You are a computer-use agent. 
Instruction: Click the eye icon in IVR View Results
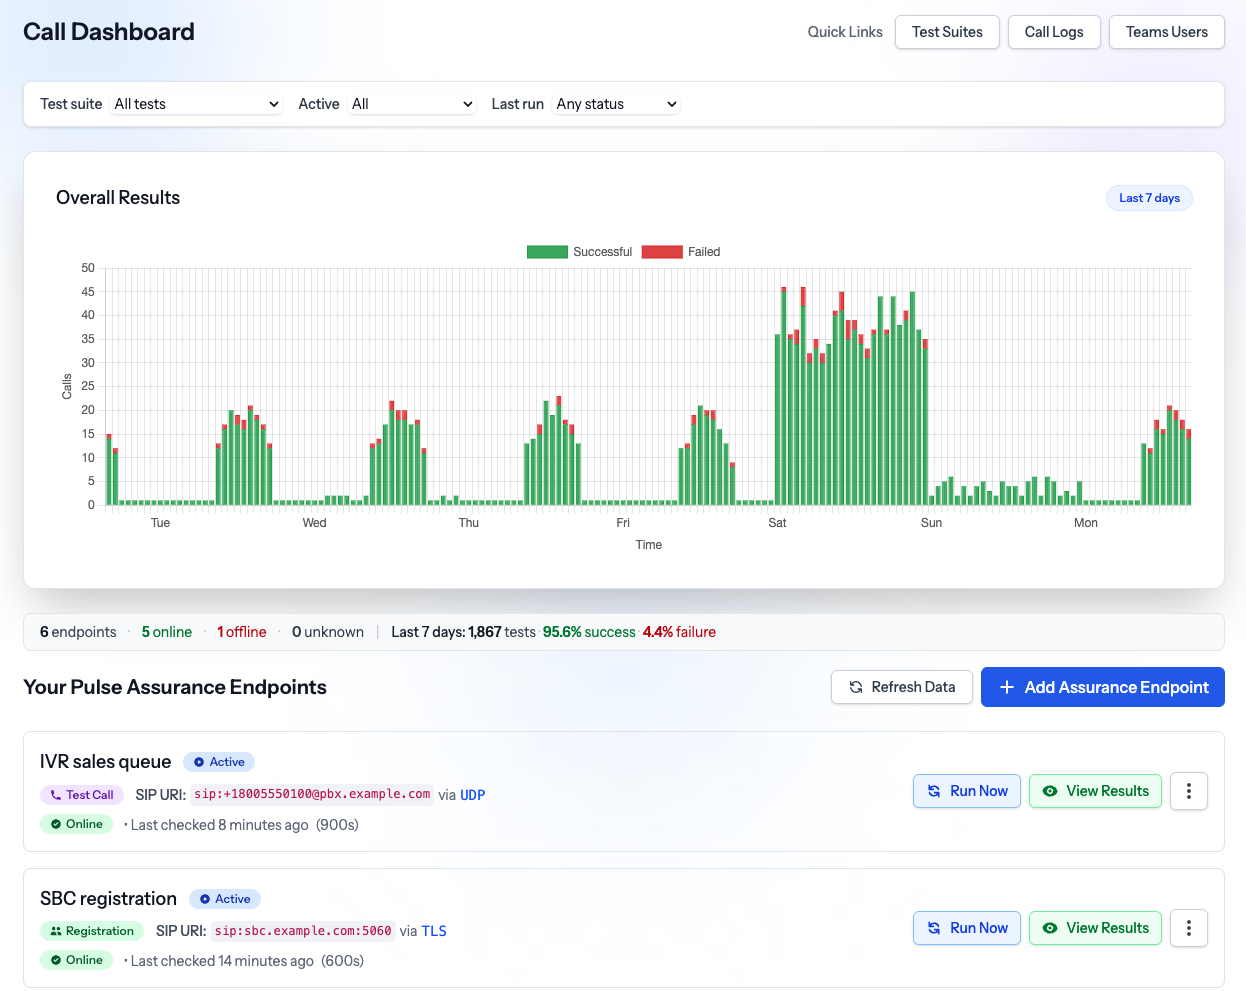click(1050, 791)
